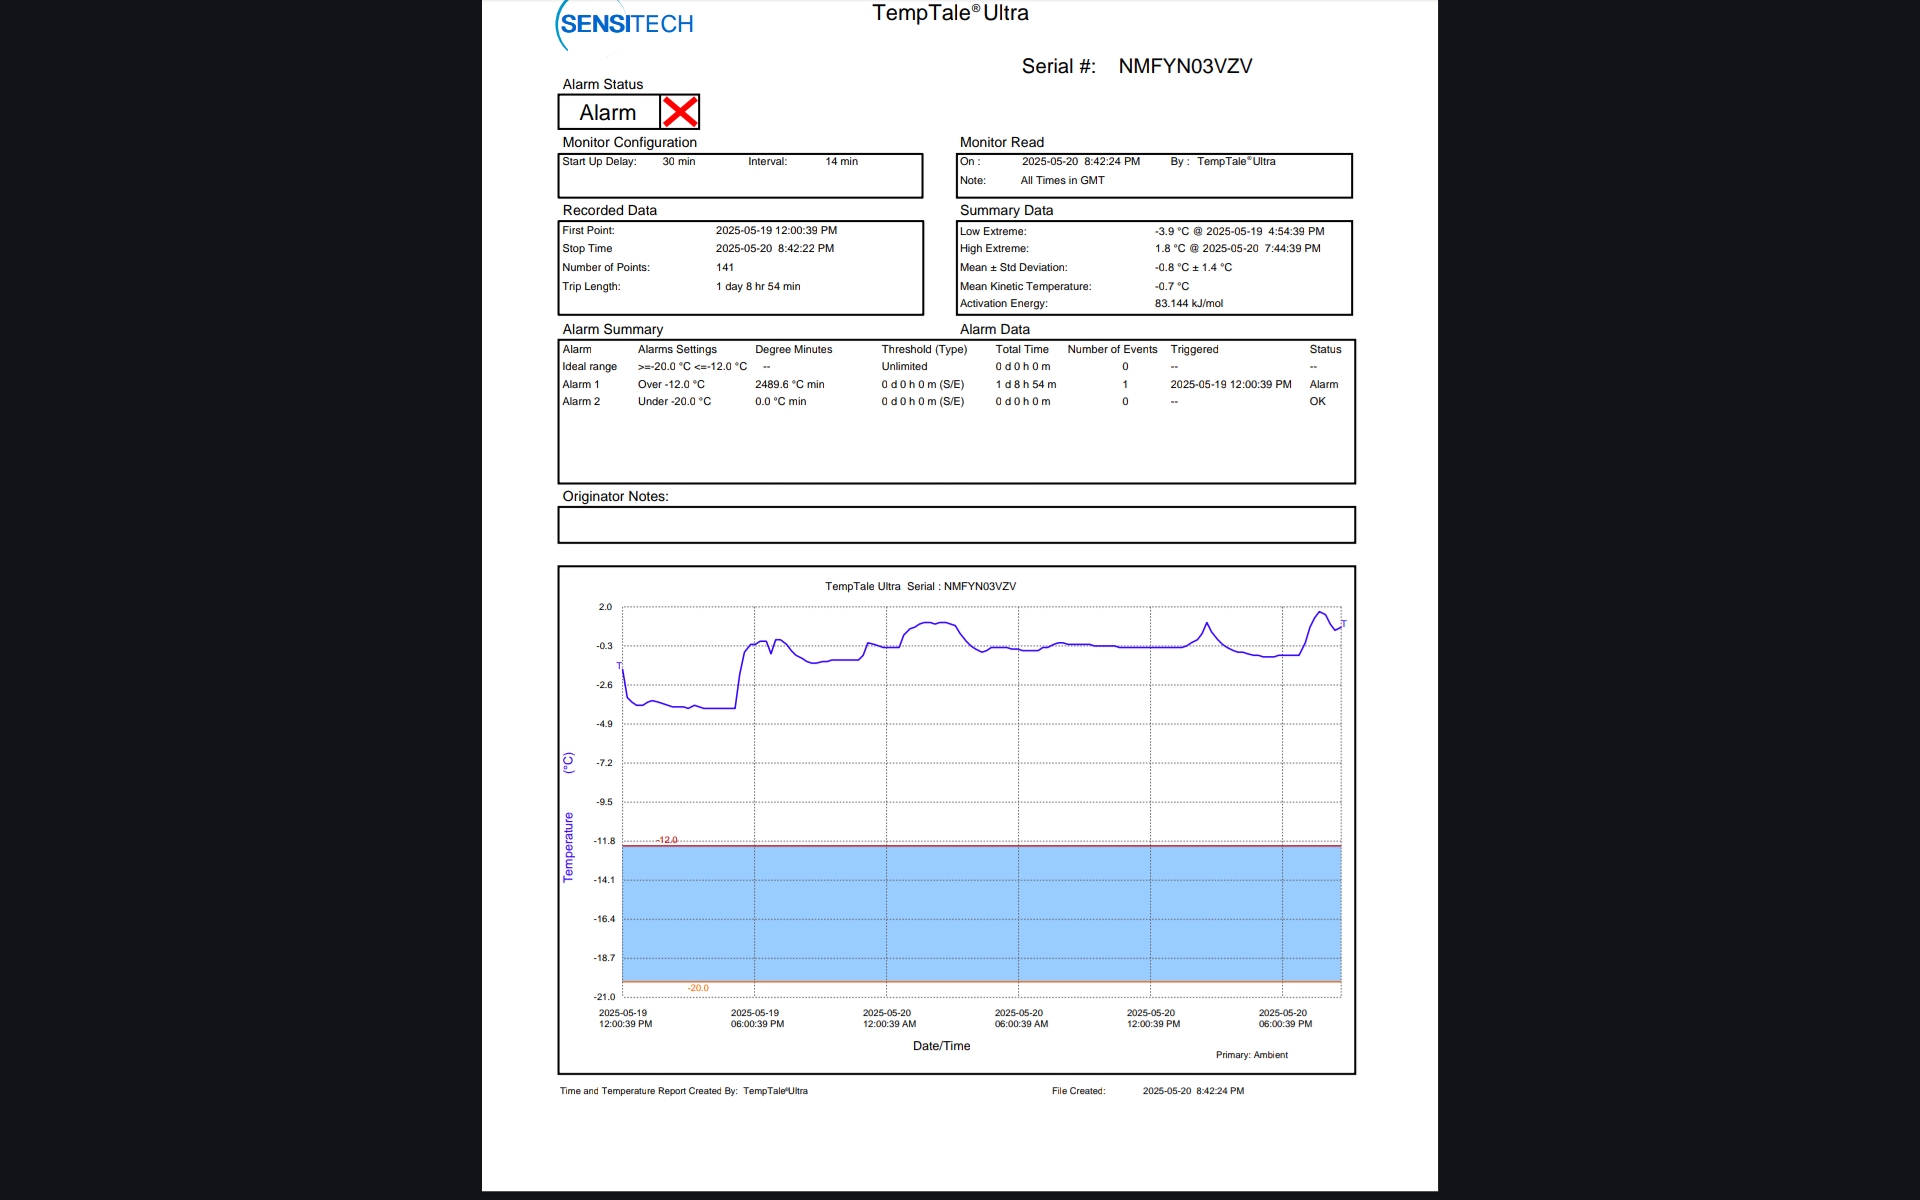1920x1200 pixels.
Task: Click the y-axis tick label -21.0
Action: click(x=604, y=997)
